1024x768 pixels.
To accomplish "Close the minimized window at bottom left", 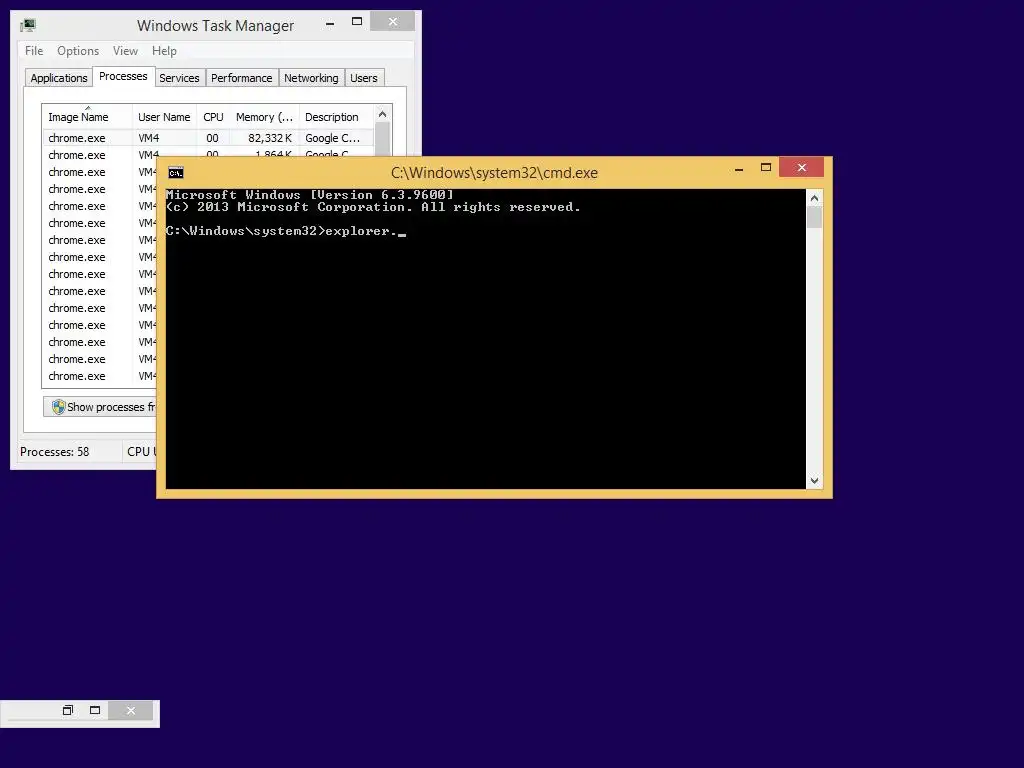I will coord(131,711).
